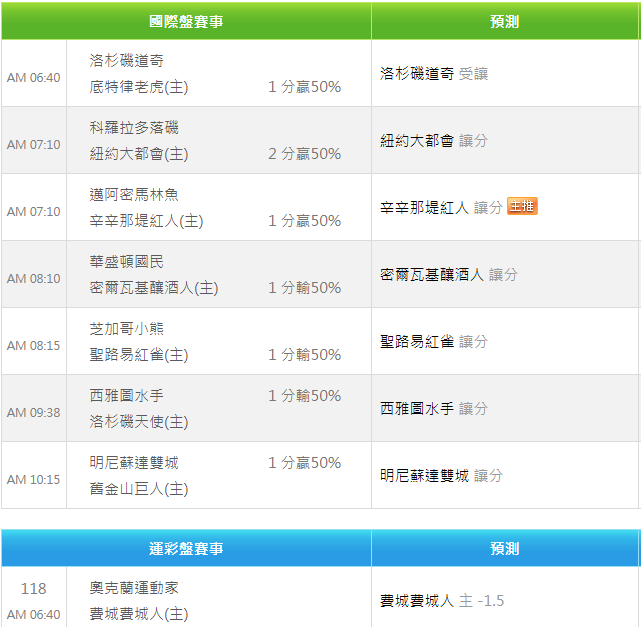Select team 費城費城人(主)
The height and width of the screenshot is (627, 641).
(x=139, y=614)
